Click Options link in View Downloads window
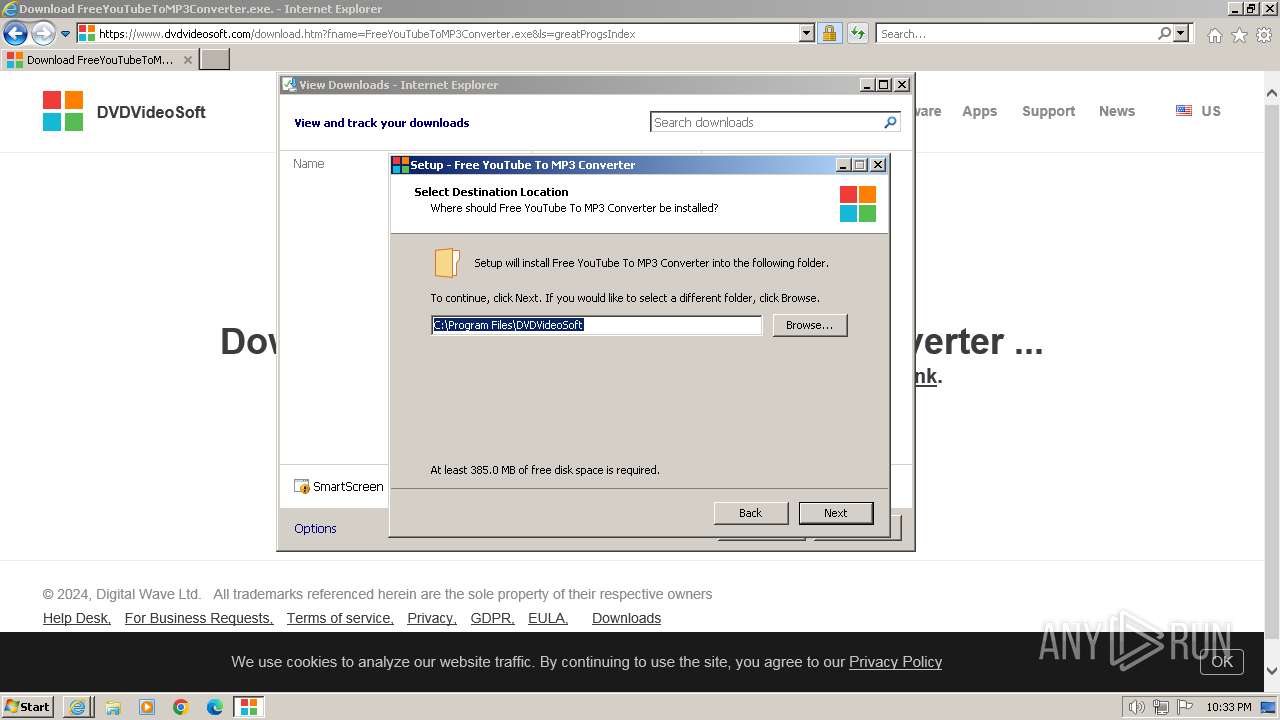This screenshot has height=720, width=1280. tap(315, 528)
